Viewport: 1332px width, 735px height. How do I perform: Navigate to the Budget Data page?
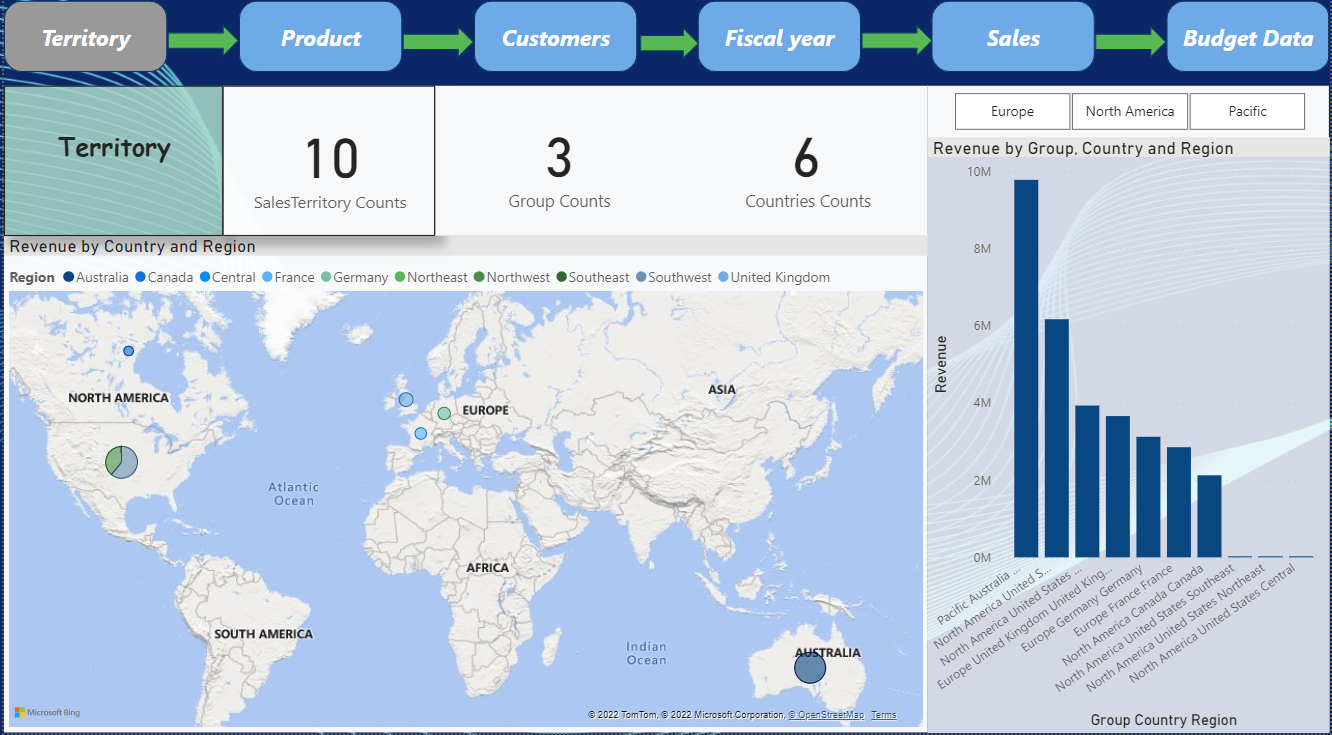point(1248,37)
